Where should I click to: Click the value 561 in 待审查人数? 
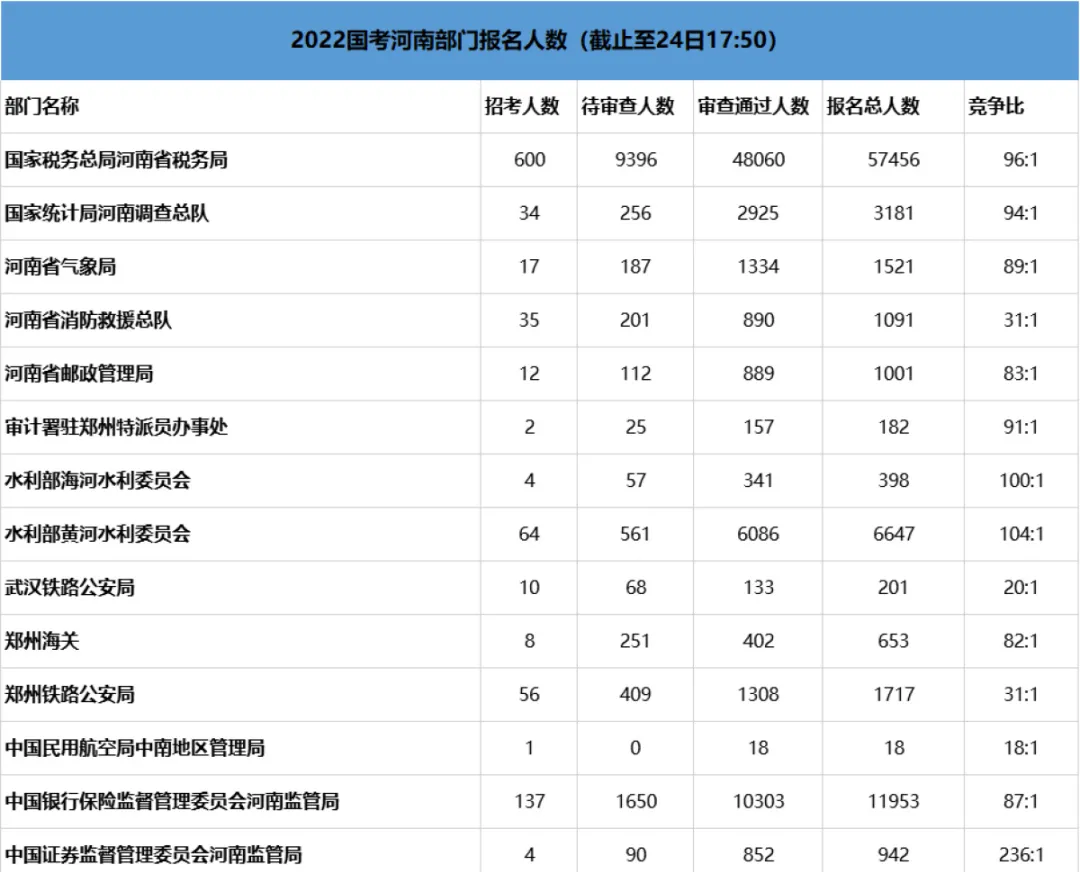(635, 534)
